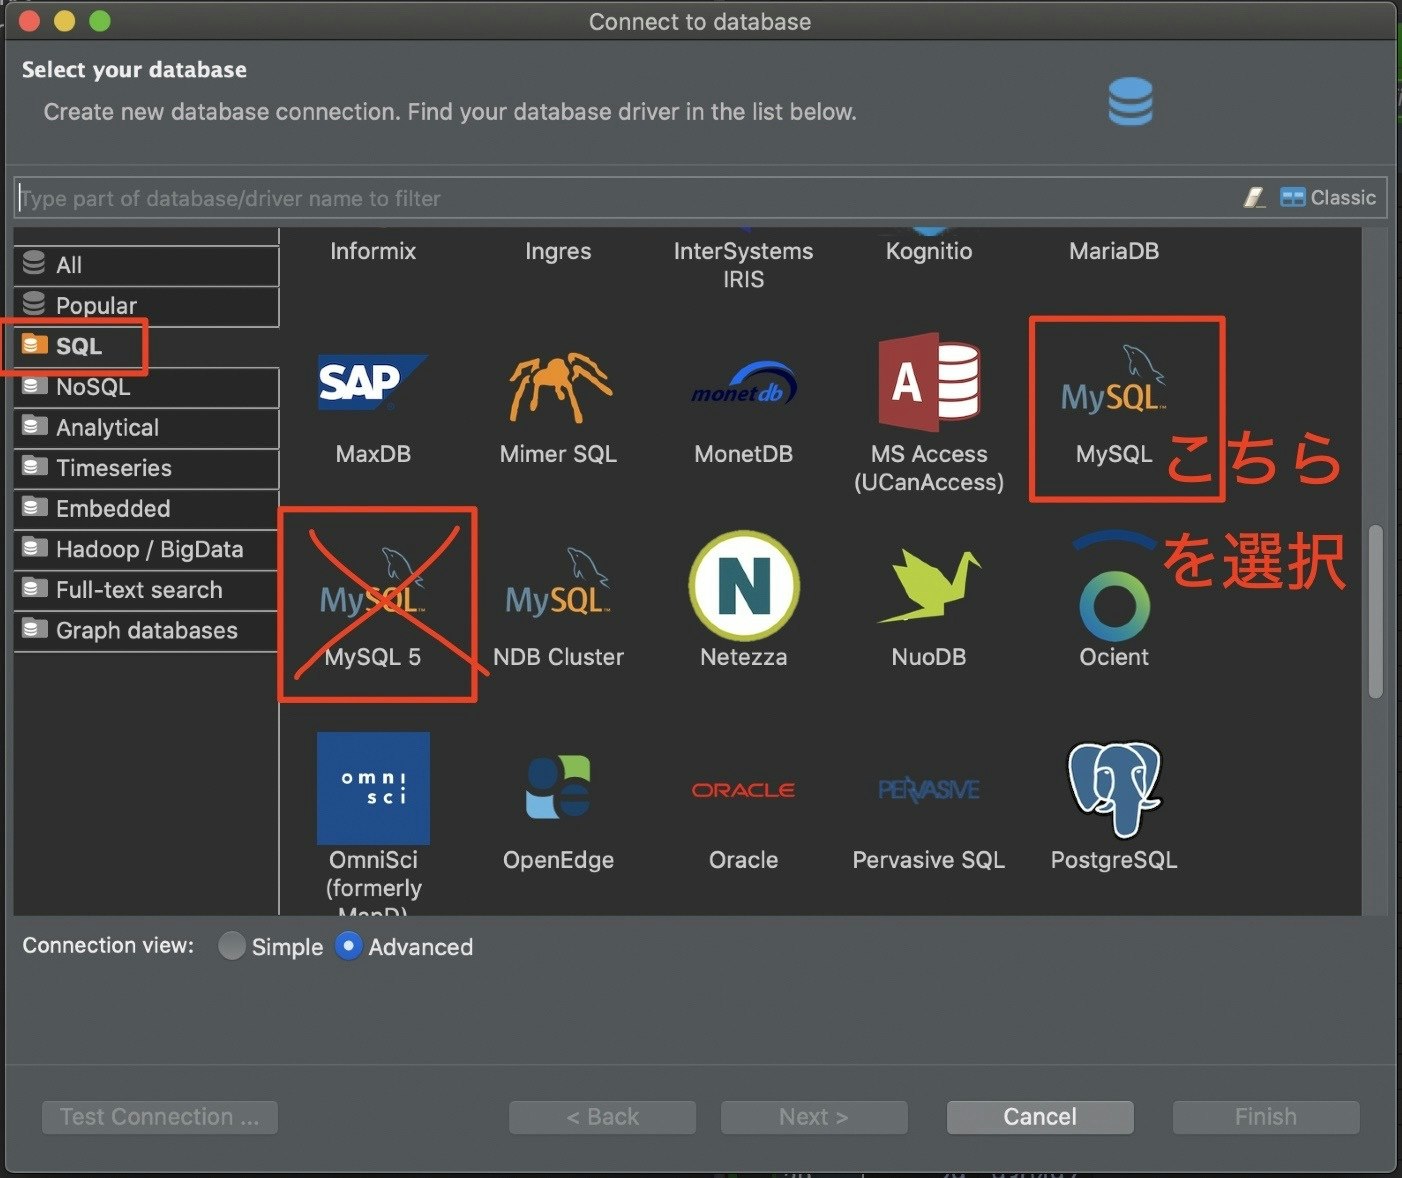This screenshot has height=1178, width=1402.
Task: Select the Advanced connection view radio
Action: [x=348, y=946]
